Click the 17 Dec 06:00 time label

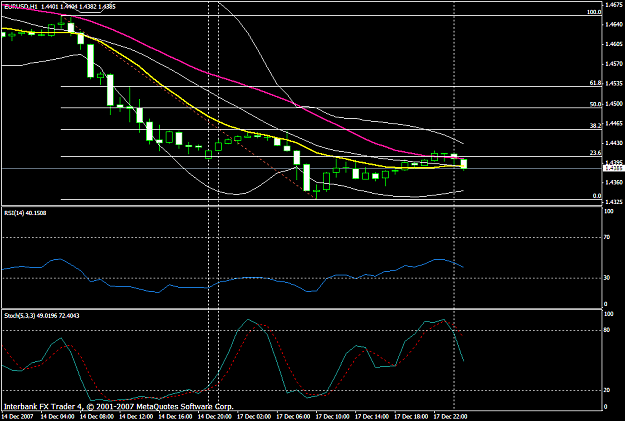[x=293, y=416]
